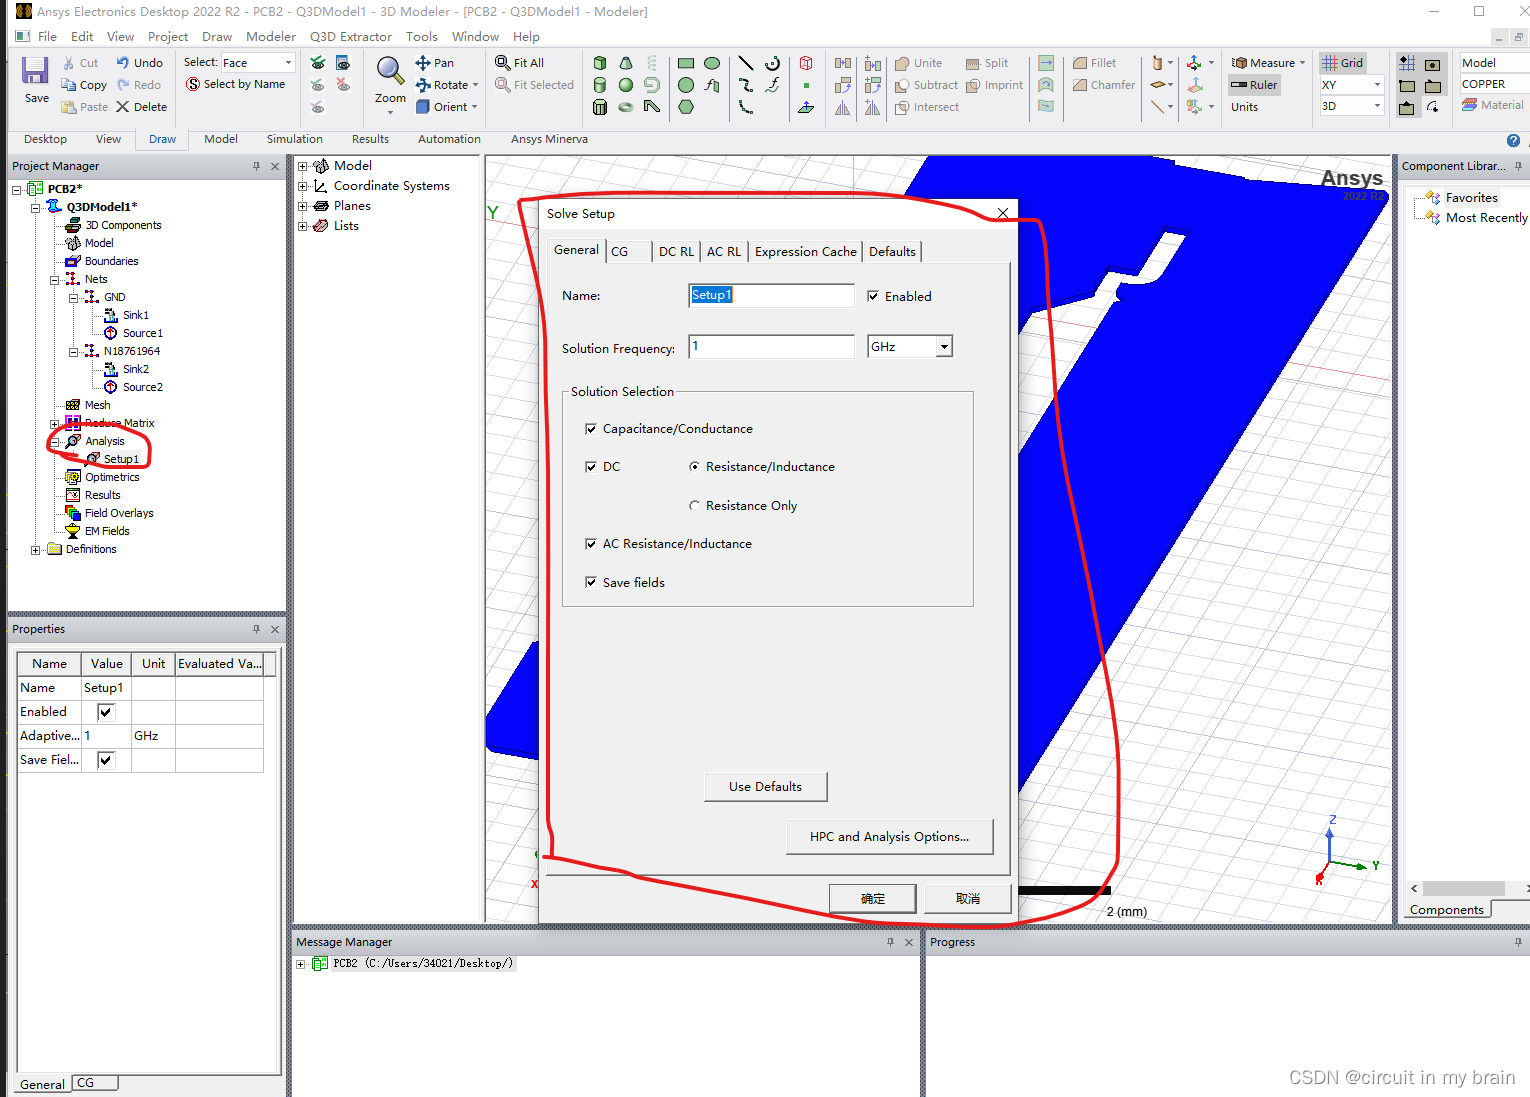
Task: Click the Copy toolbar button
Action: point(84,85)
